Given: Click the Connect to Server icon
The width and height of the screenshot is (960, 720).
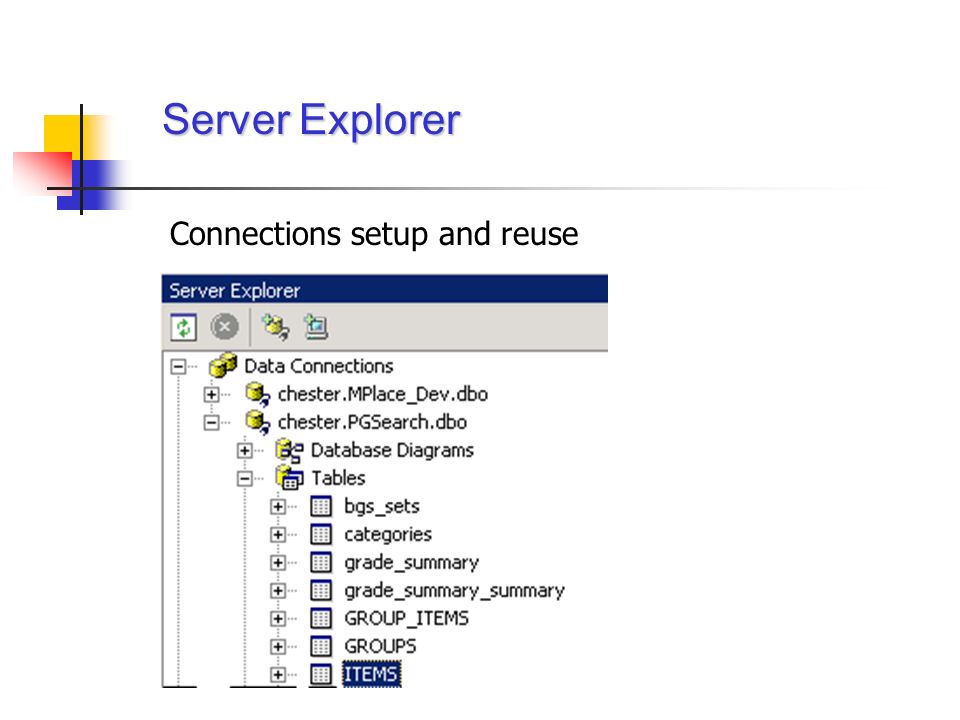Looking at the screenshot, I should [316, 327].
